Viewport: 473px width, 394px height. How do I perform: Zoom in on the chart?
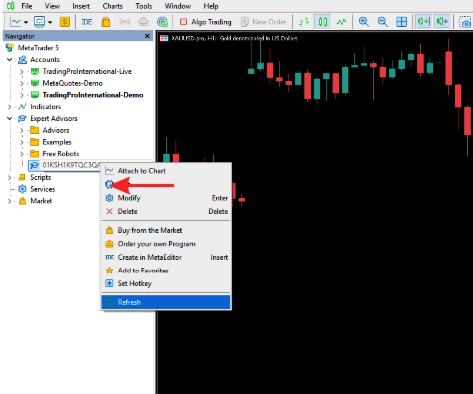[364, 22]
